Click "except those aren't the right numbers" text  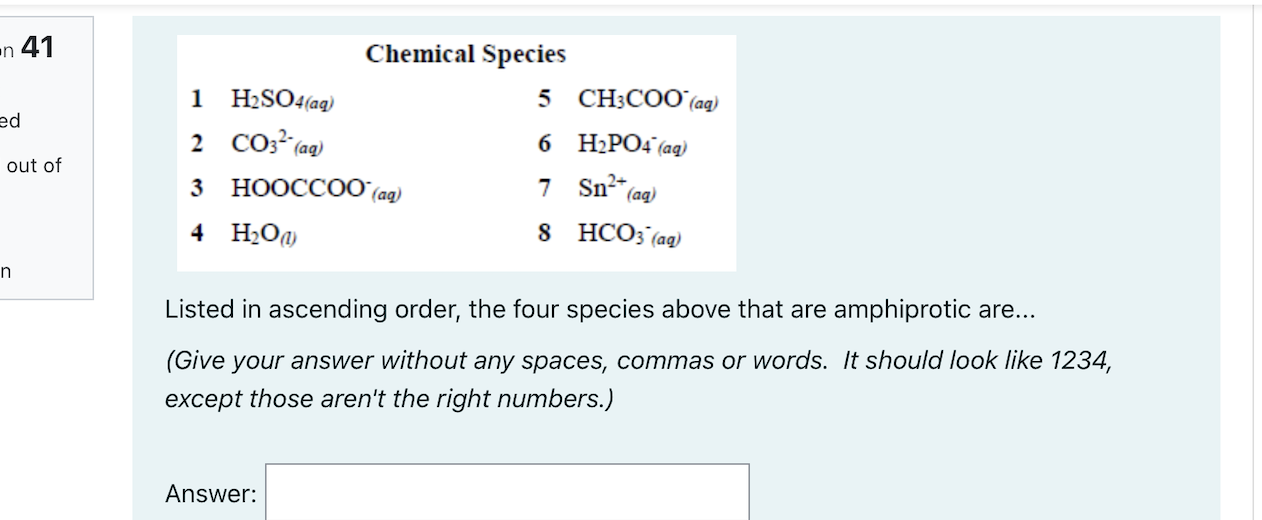[x=389, y=399]
